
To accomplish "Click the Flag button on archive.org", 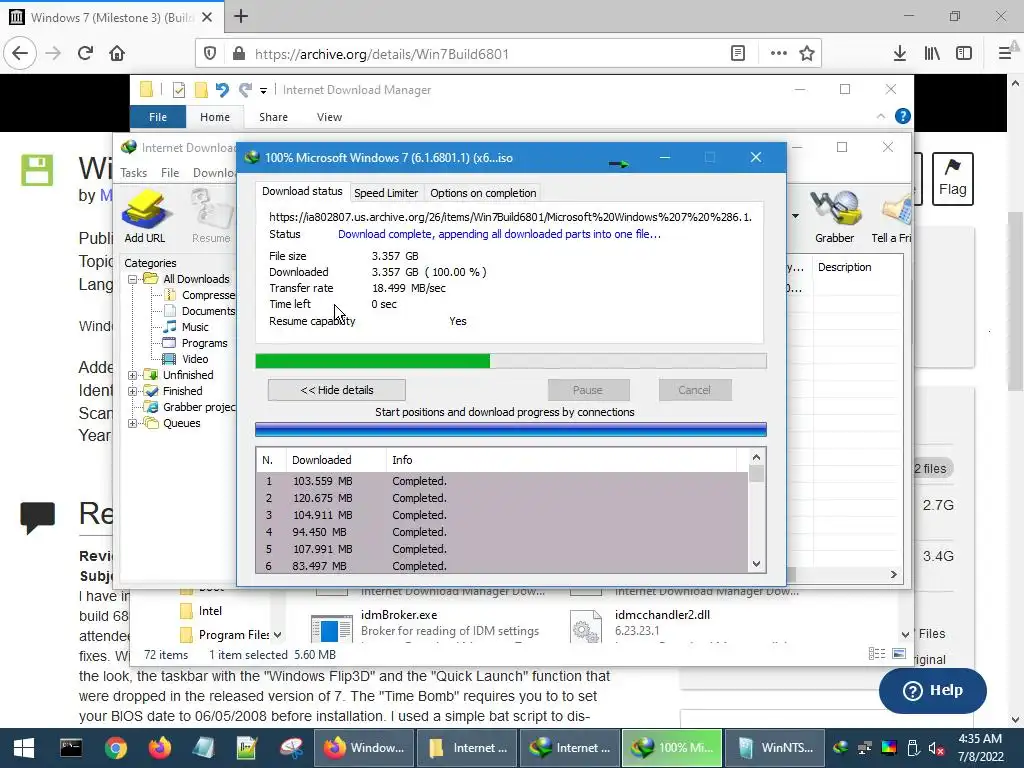I will click(x=952, y=179).
